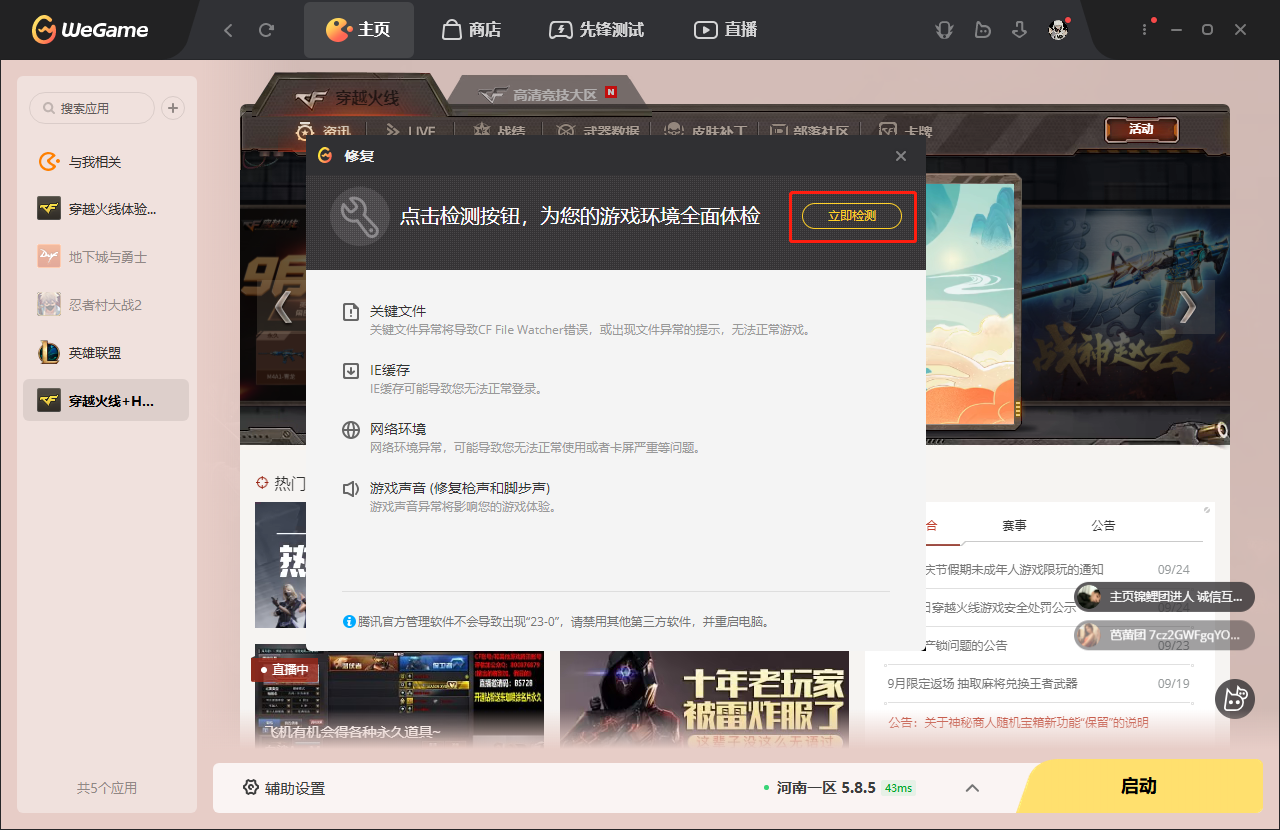Click the 关键文件 heading text

pyautogui.click(x=398, y=311)
